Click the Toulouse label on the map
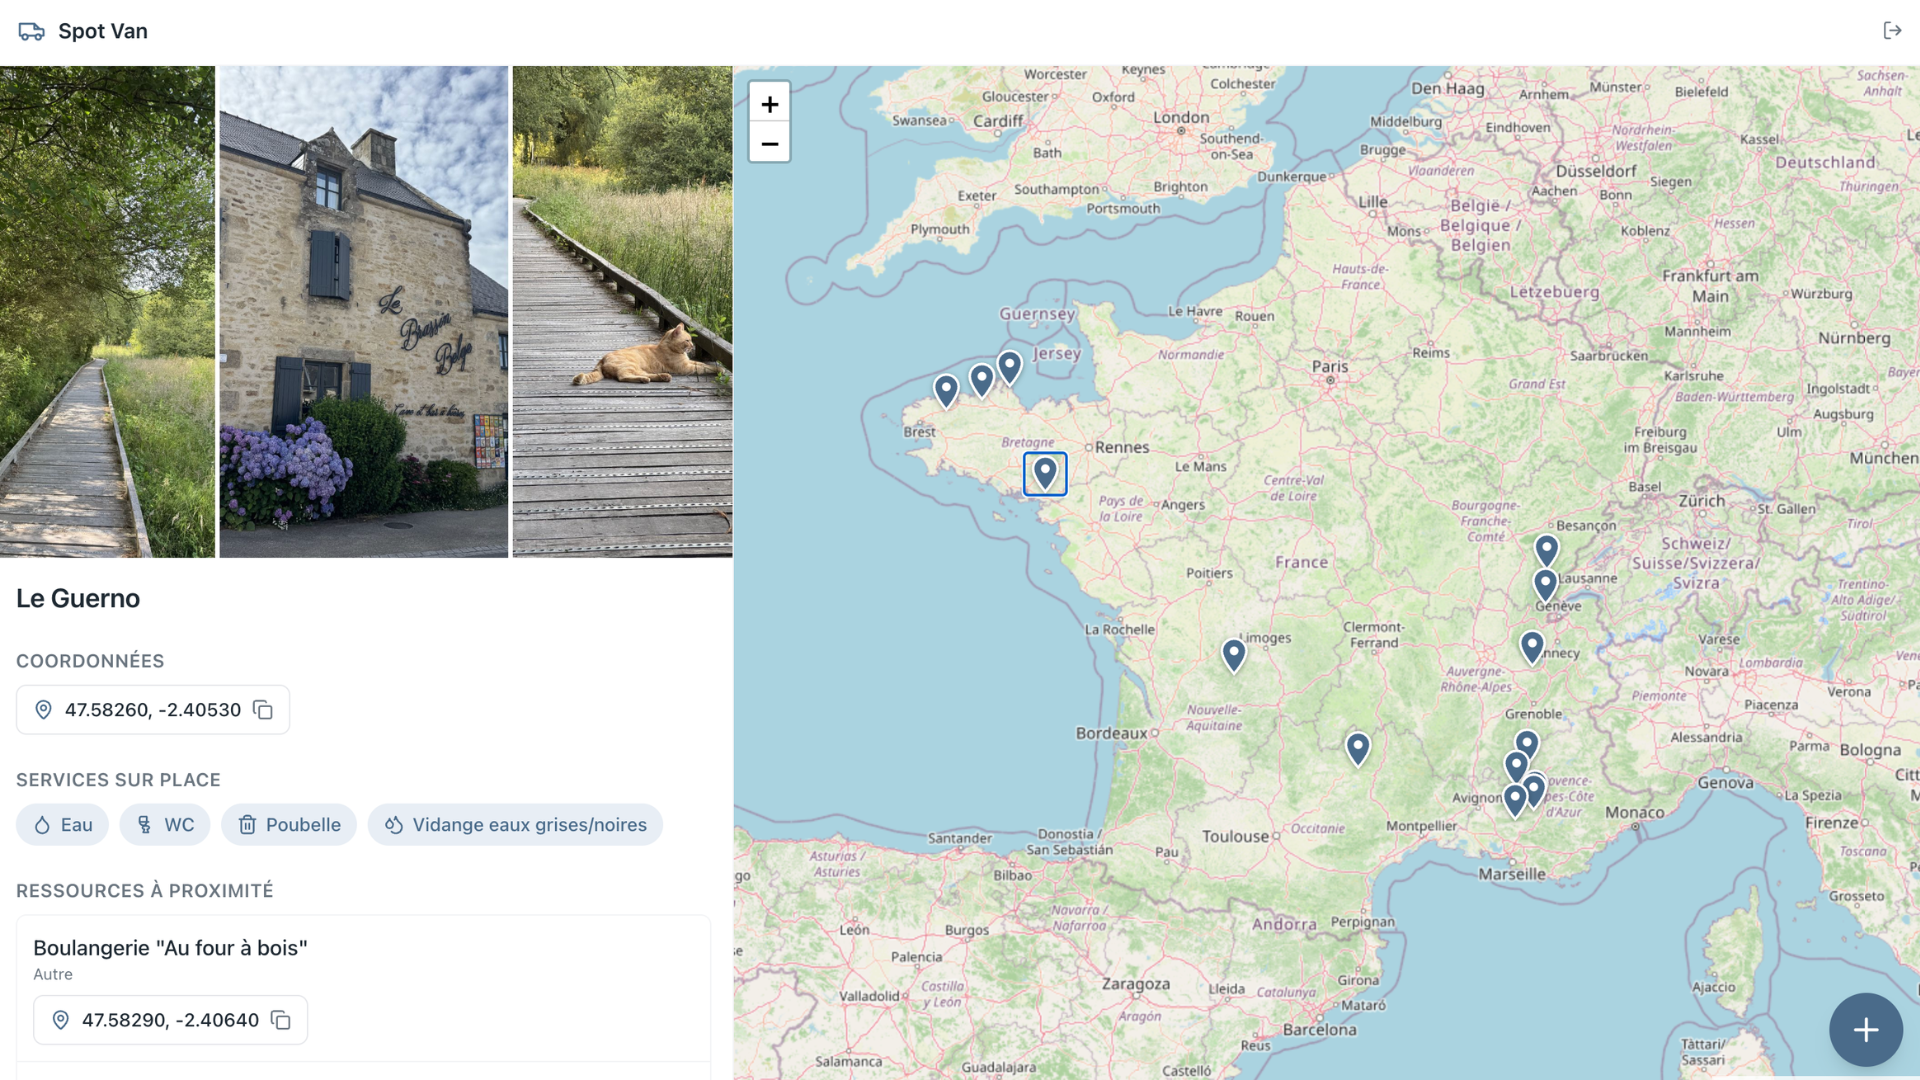This screenshot has width=1920, height=1080. coord(1235,836)
